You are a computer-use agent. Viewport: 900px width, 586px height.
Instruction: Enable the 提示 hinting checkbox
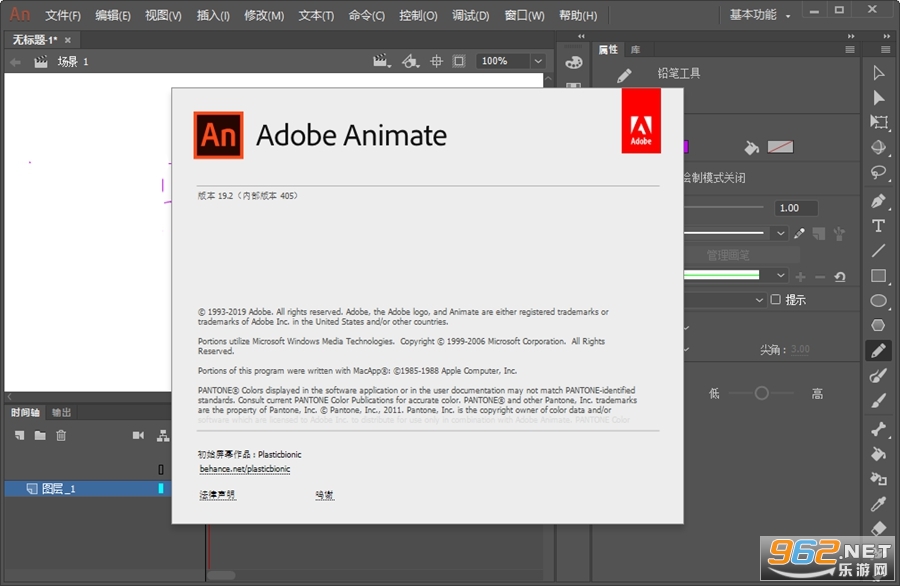775,300
